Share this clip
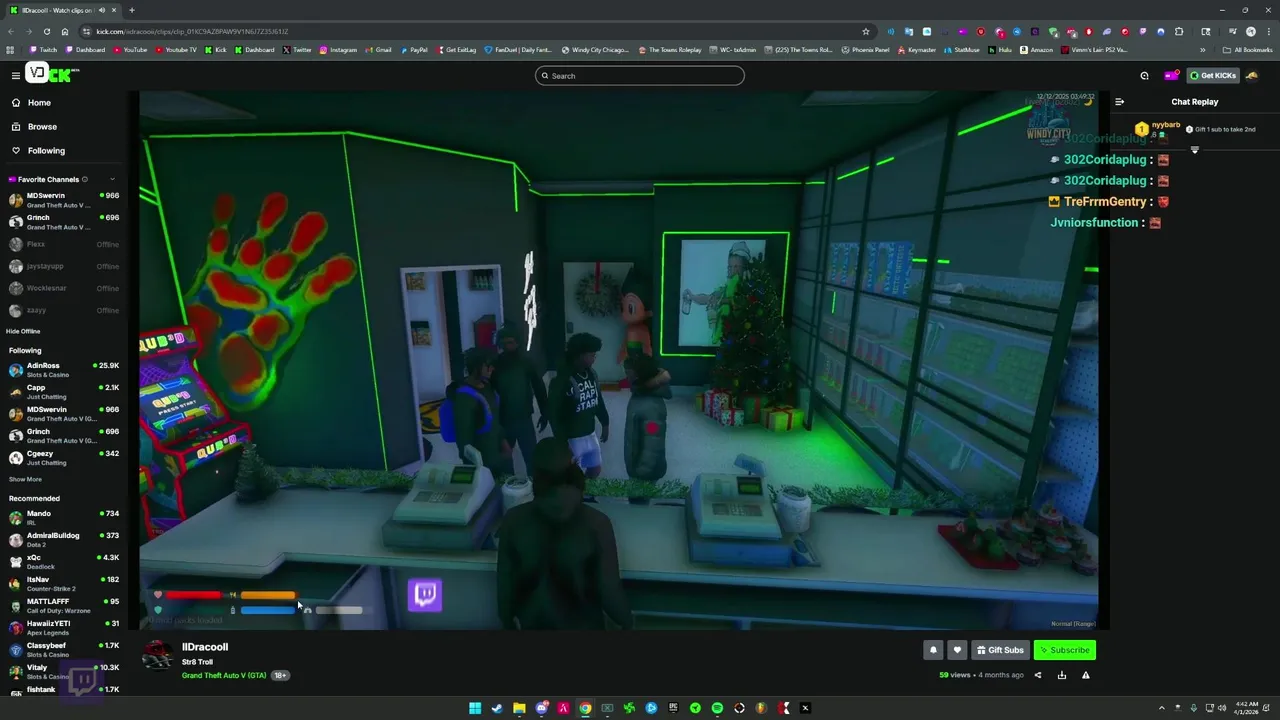This screenshot has height=720, width=1280. pos(1038,675)
